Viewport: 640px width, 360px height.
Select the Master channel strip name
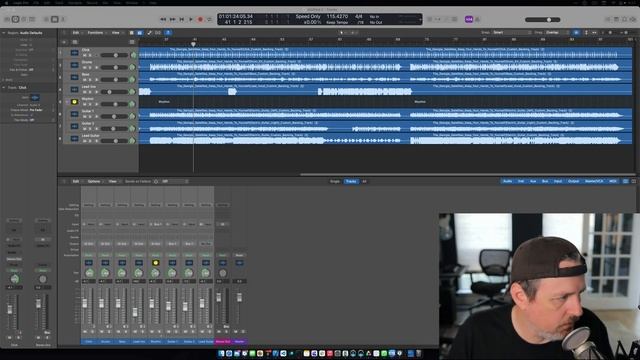tap(240, 341)
